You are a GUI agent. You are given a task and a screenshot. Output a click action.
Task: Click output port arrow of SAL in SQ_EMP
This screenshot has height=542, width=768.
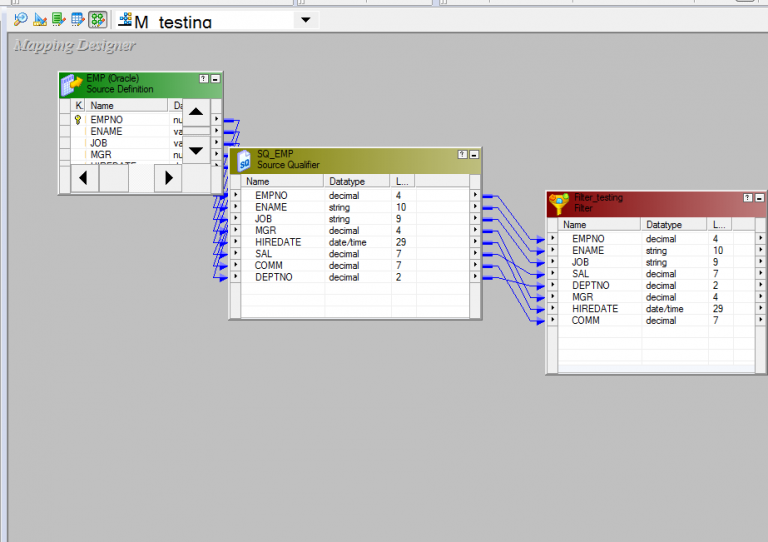476,254
